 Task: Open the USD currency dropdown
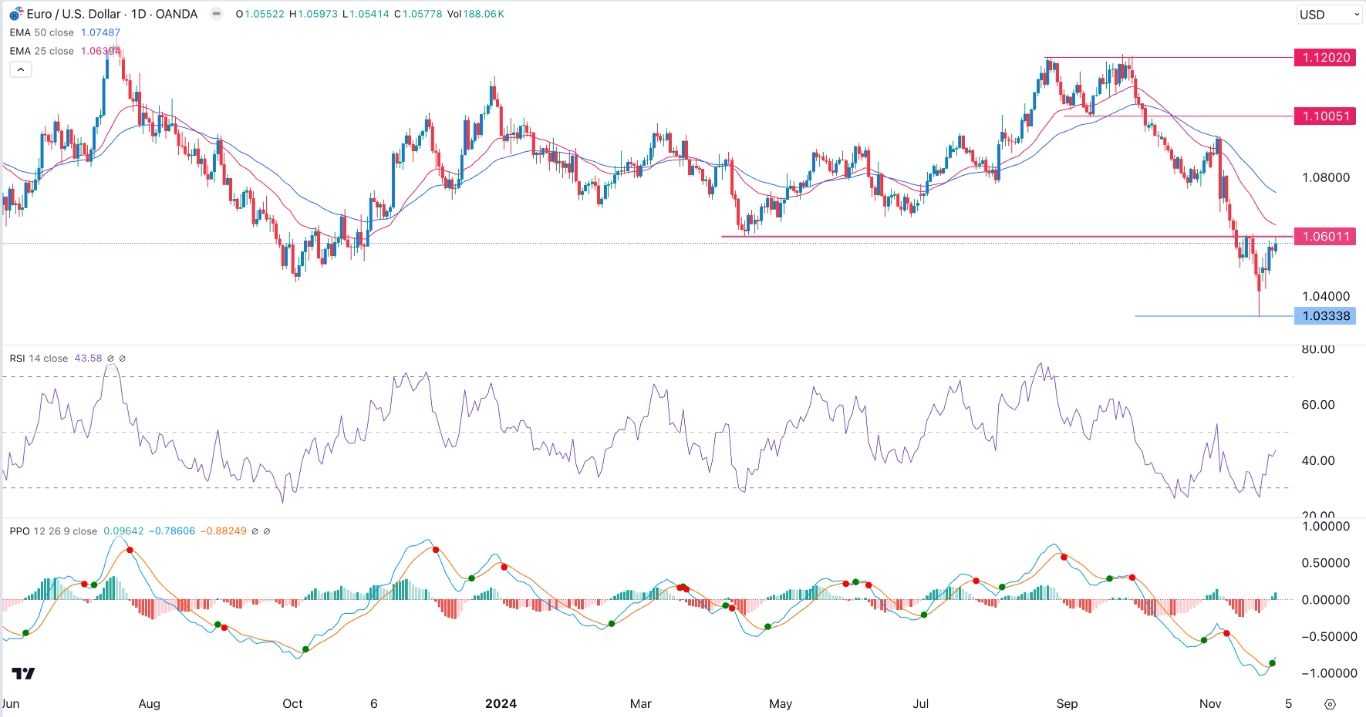pyautogui.click(x=1327, y=14)
